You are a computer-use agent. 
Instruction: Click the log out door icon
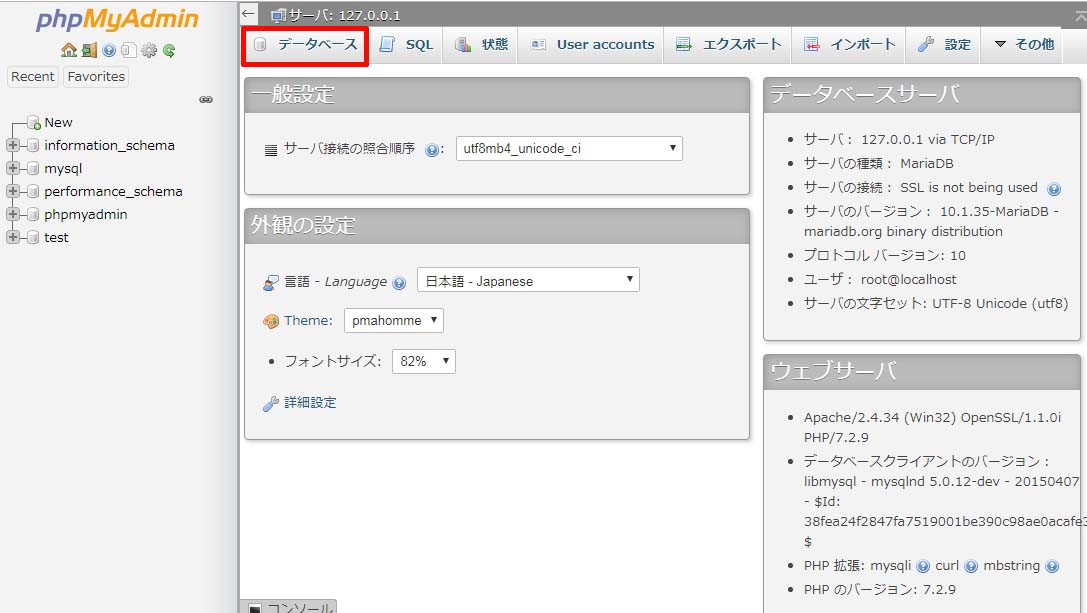pos(89,50)
